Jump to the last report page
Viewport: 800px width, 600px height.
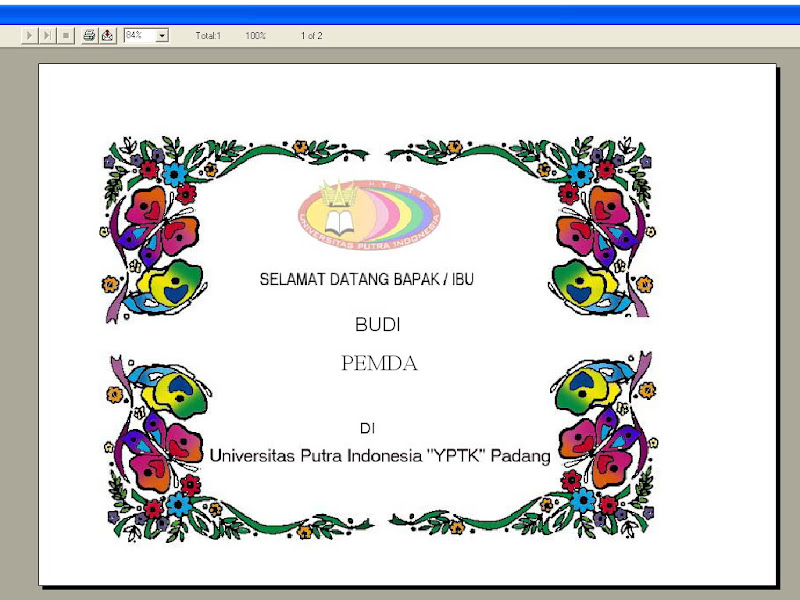pos(47,36)
